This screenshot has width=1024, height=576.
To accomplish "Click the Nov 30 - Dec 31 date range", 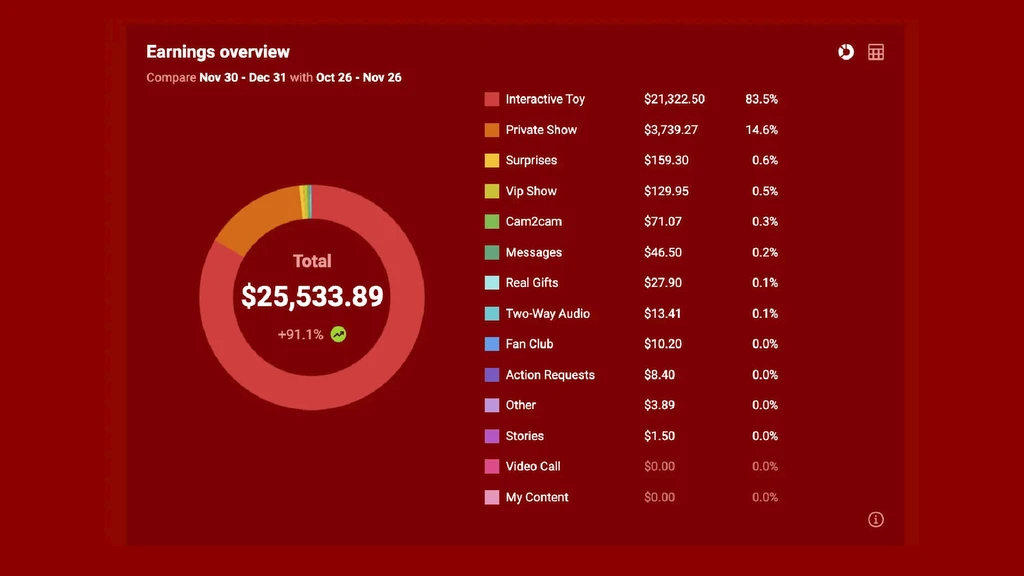I will [x=242, y=77].
